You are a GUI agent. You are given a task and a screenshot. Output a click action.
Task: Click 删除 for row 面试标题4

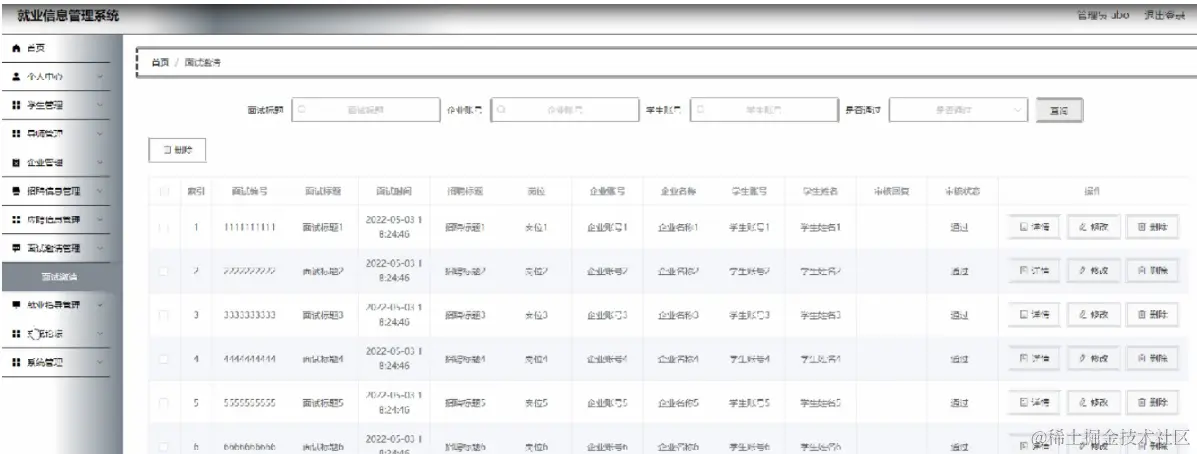pyautogui.click(x=1152, y=358)
